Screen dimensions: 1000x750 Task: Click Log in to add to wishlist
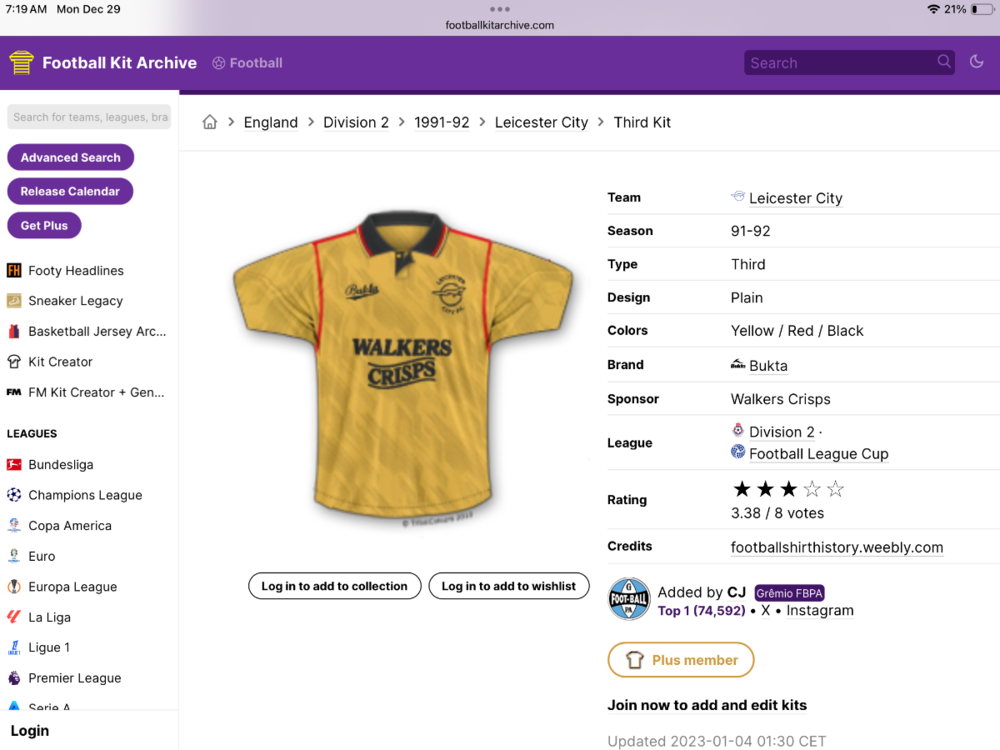pos(508,586)
